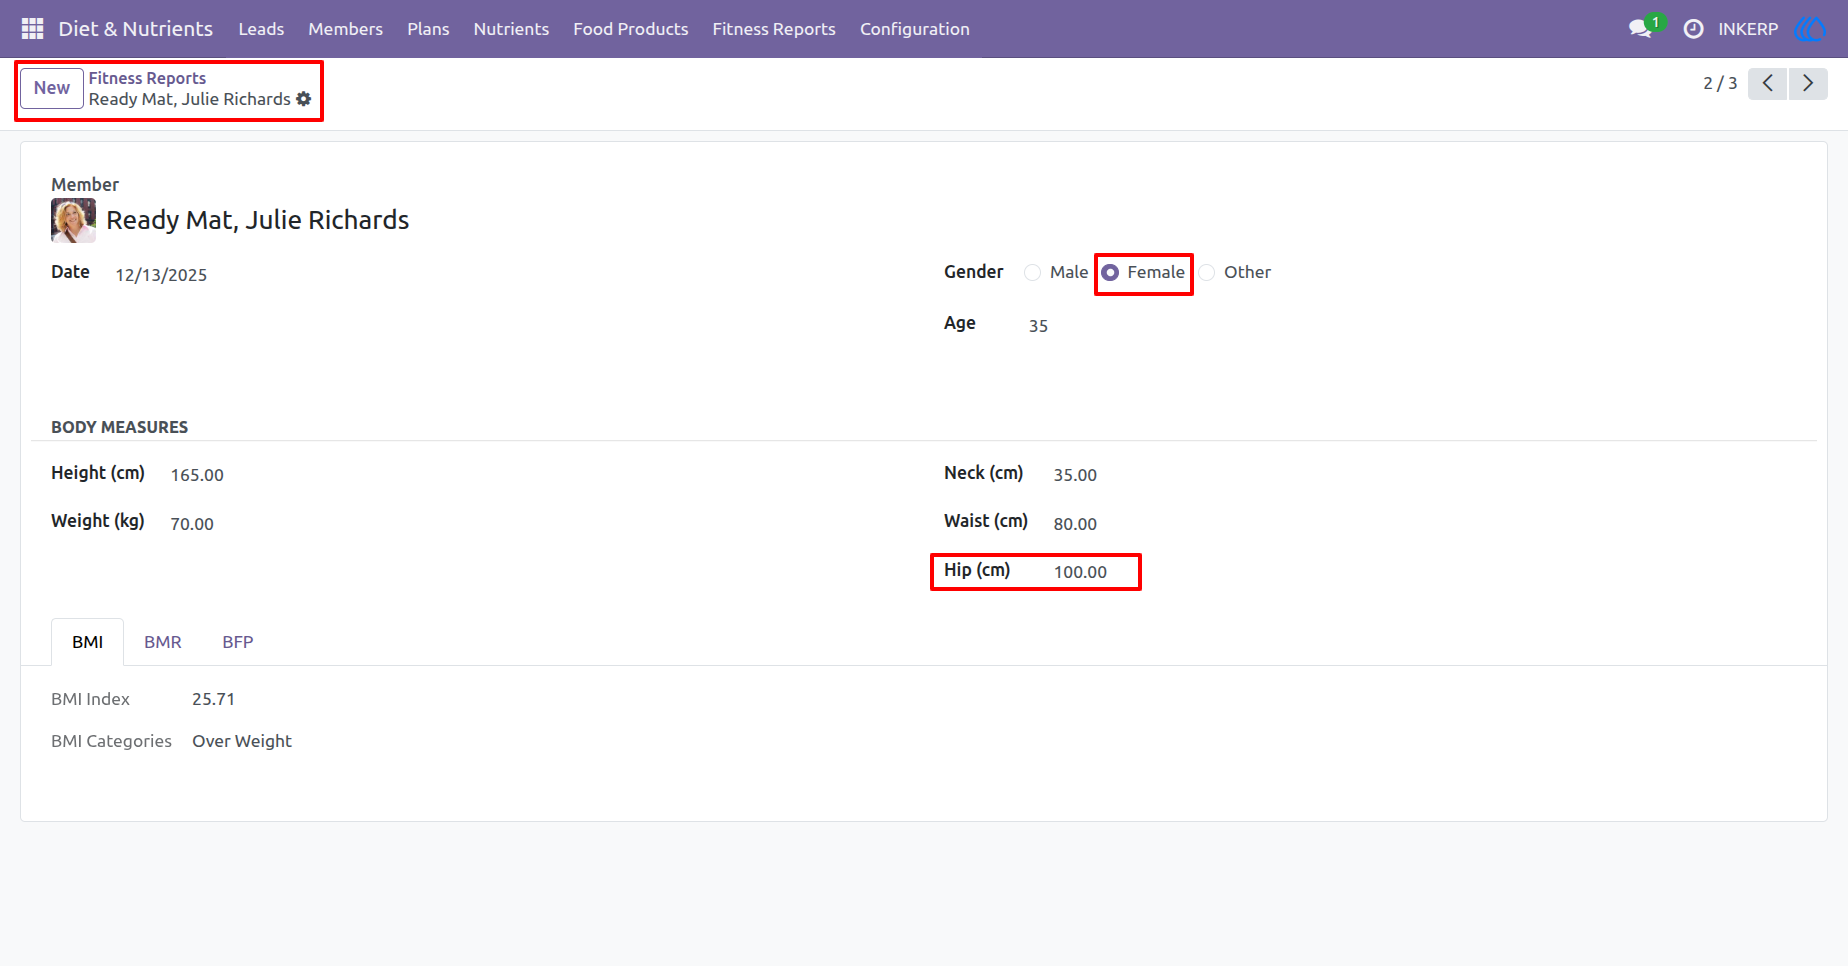The image size is (1848, 966).
Task: Select the Other gender option
Action: pyautogui.click(x=1207, y=272)
